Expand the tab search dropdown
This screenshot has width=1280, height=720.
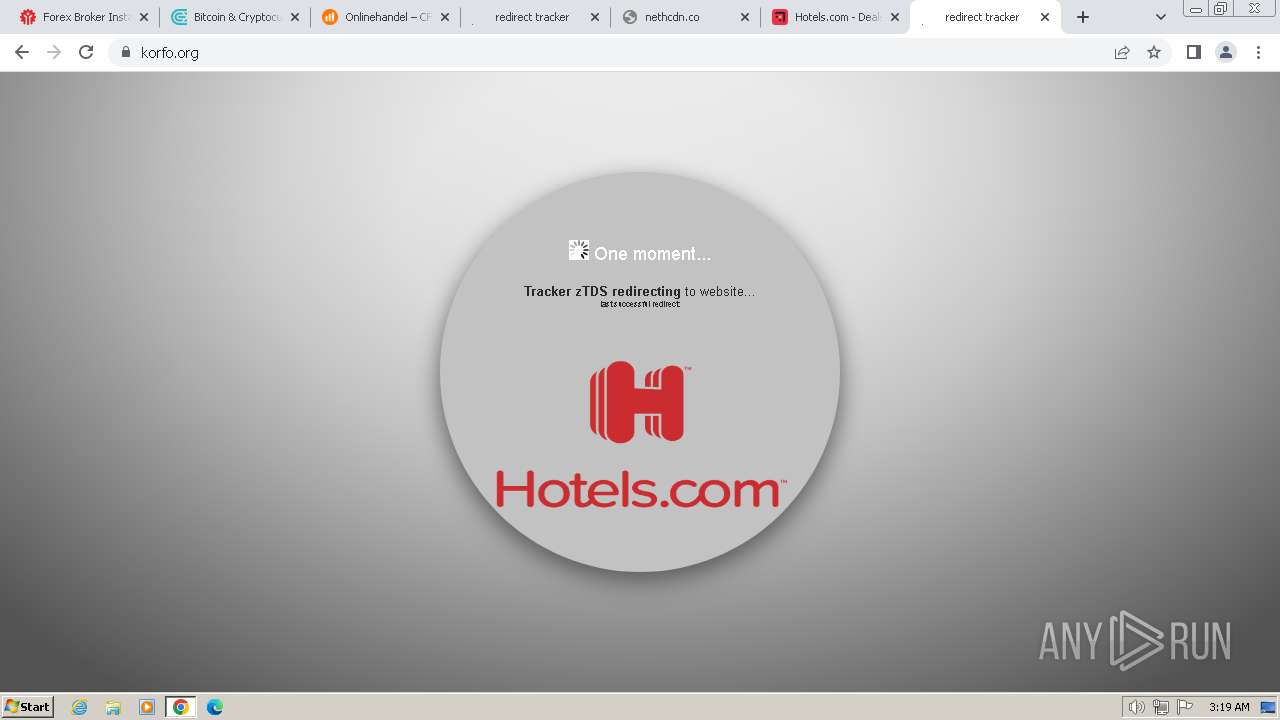pos(1161,17)
